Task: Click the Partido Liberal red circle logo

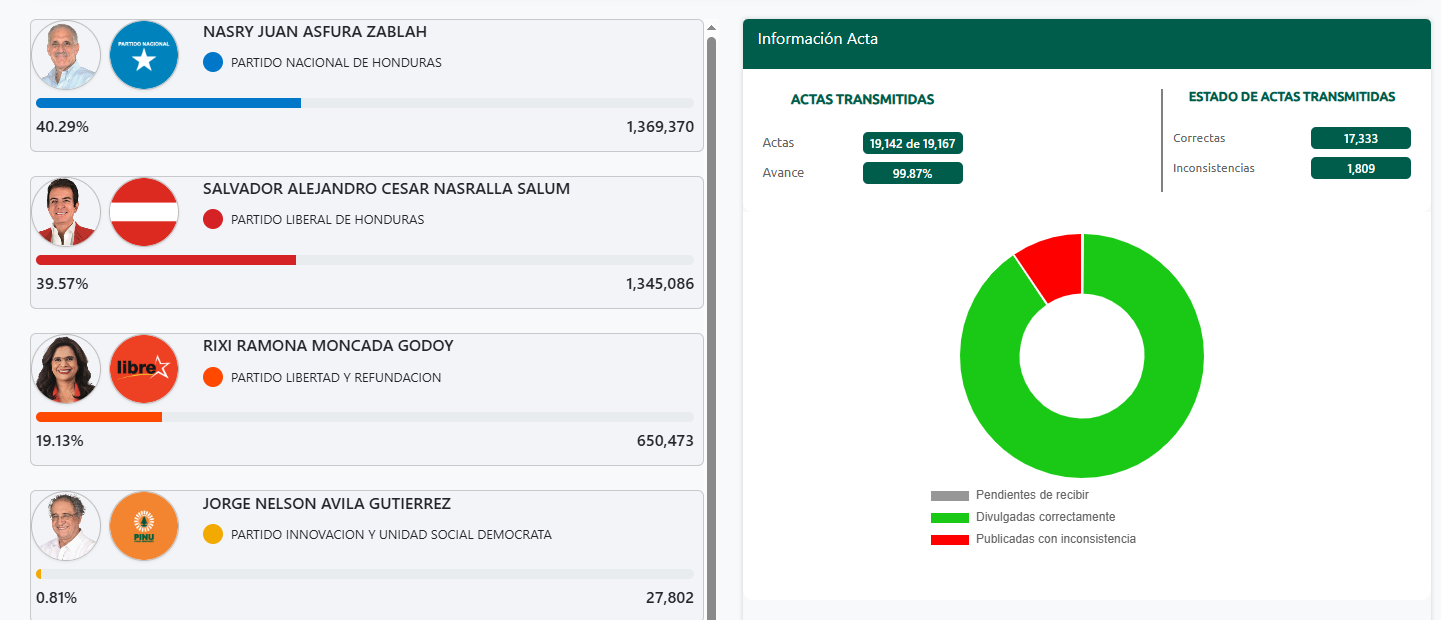Action: [x=143, y=212]
